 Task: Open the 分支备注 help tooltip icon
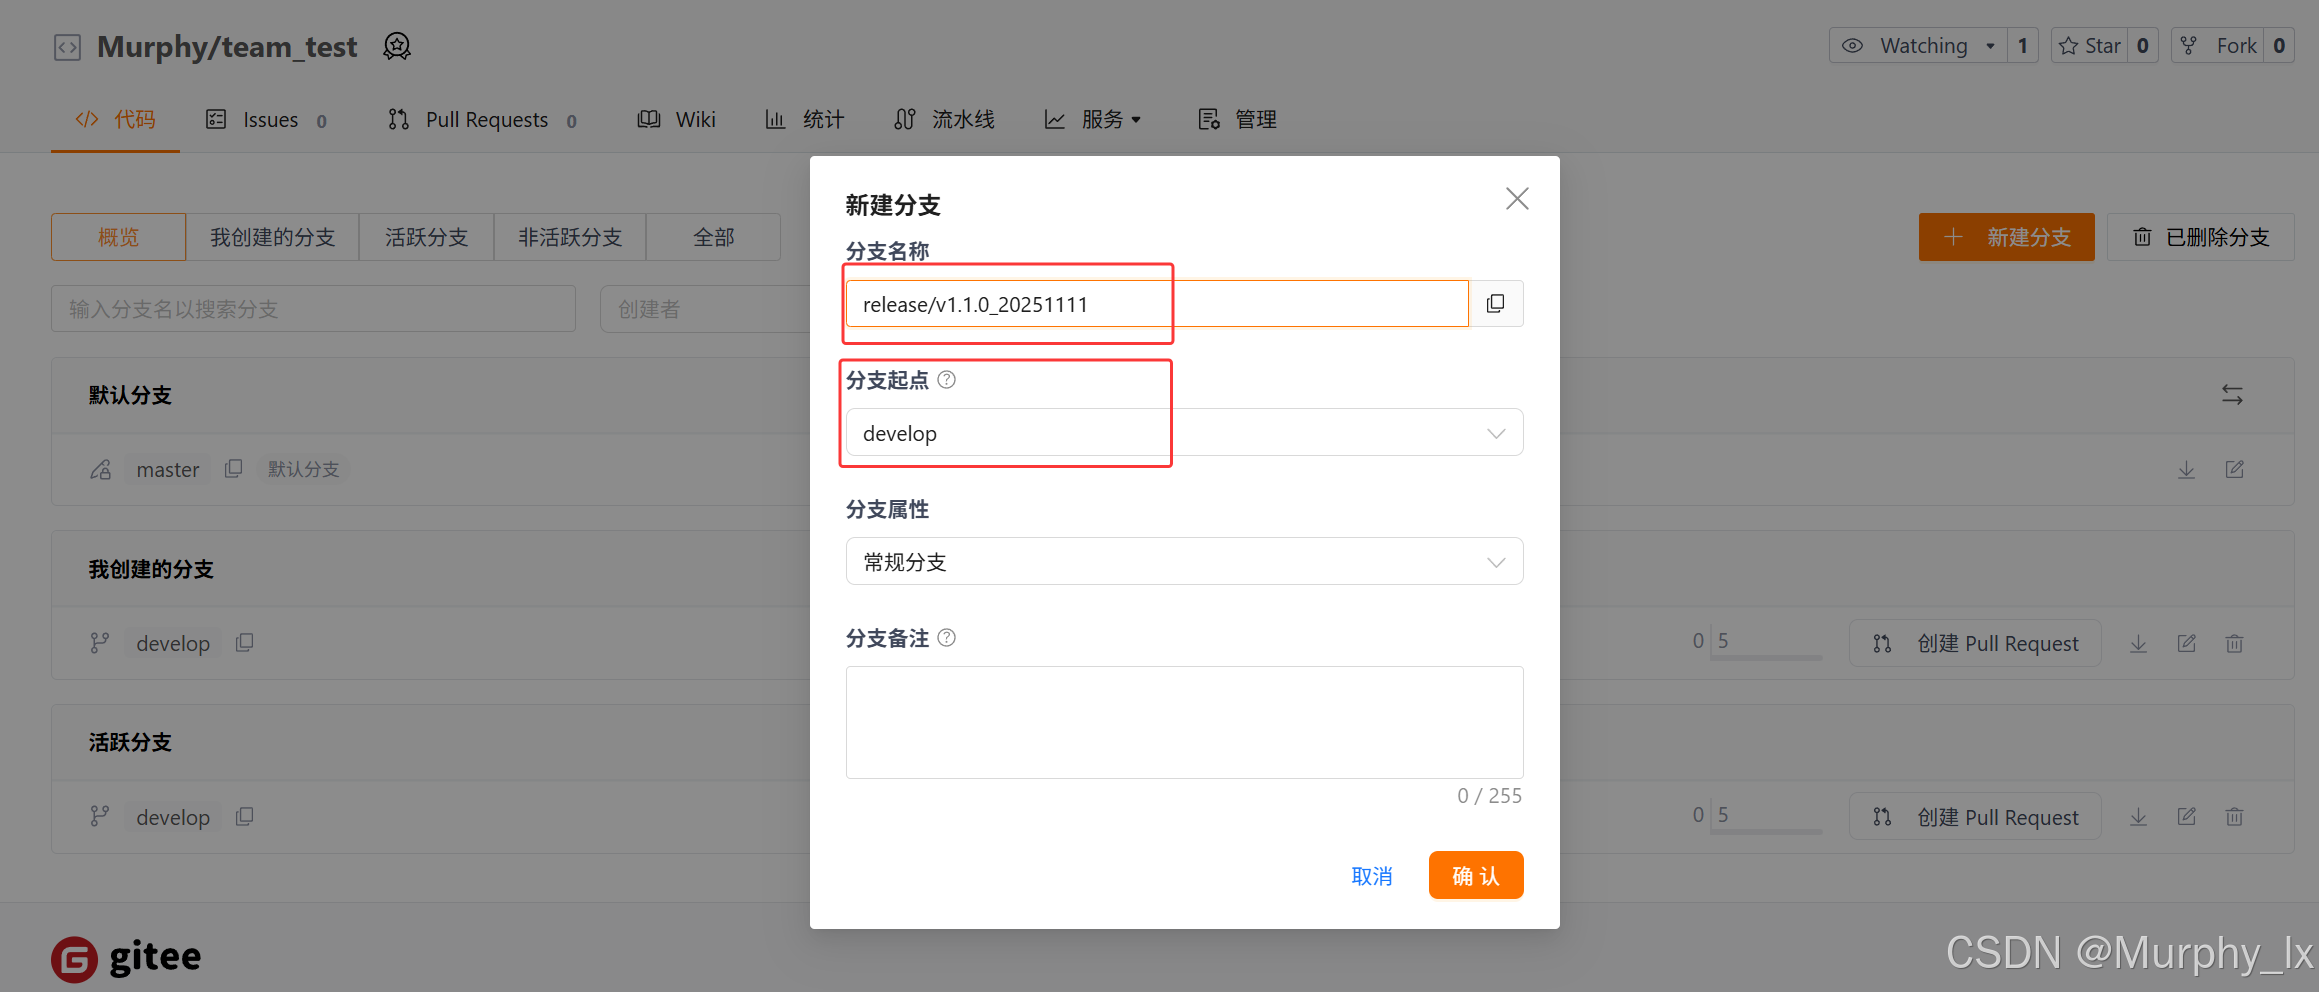click(x=946, y=638)
